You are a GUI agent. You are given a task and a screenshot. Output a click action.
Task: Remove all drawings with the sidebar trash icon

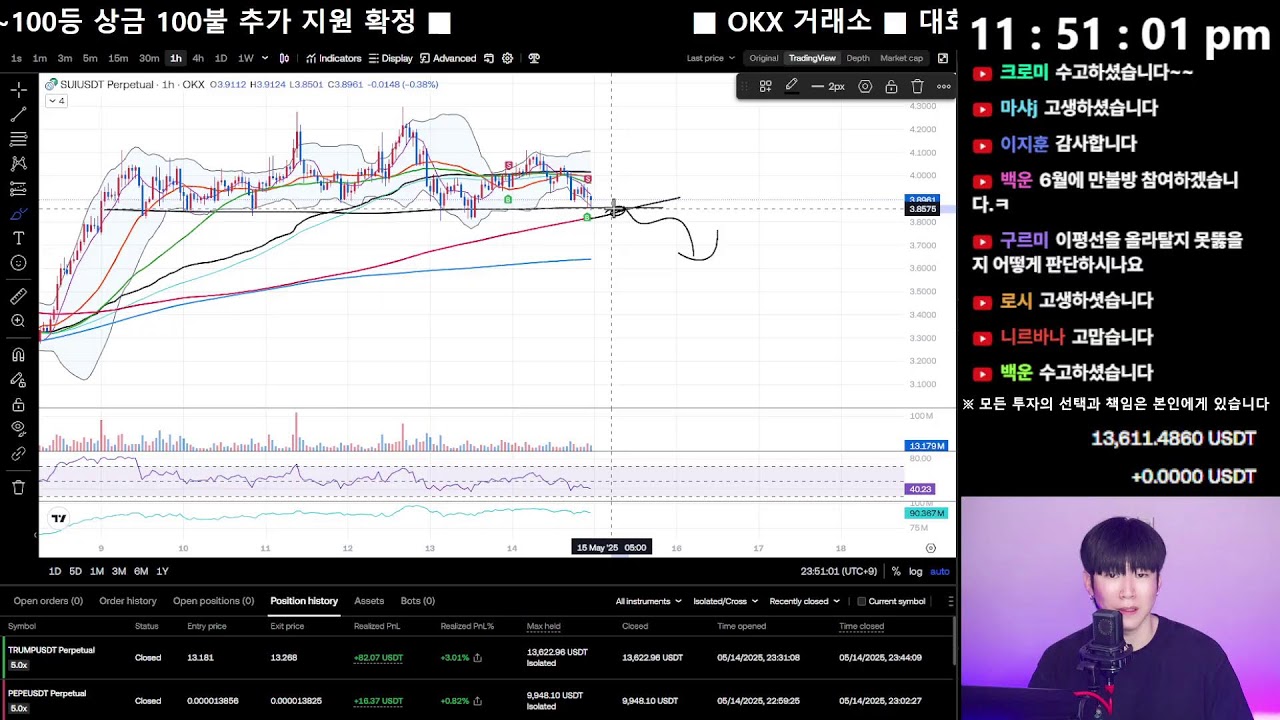click(18, 487)
